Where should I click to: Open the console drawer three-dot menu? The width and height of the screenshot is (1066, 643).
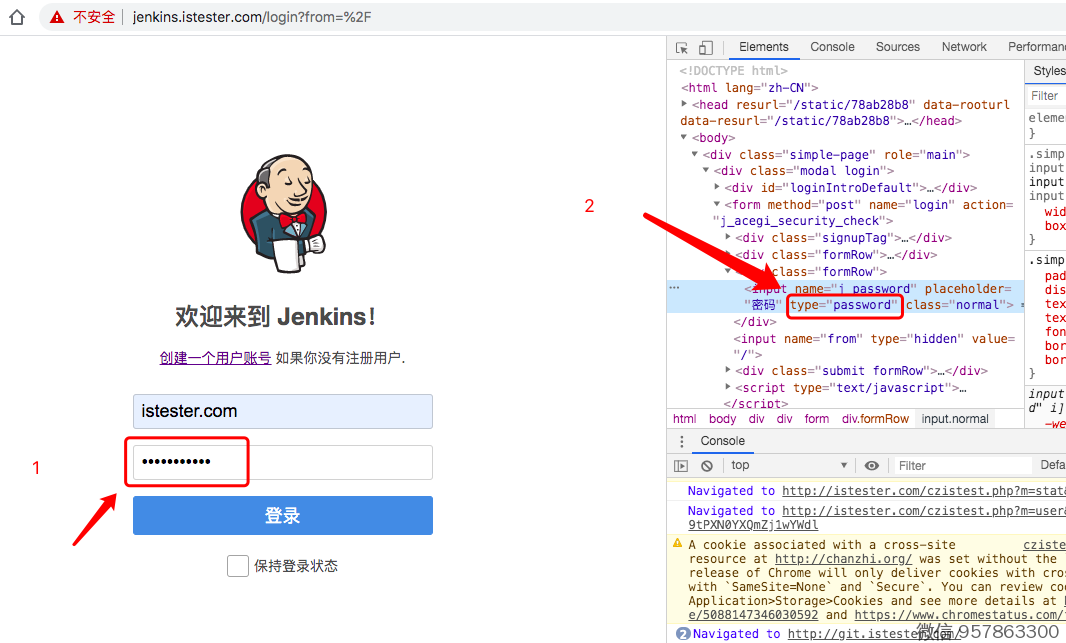(682, 441)
